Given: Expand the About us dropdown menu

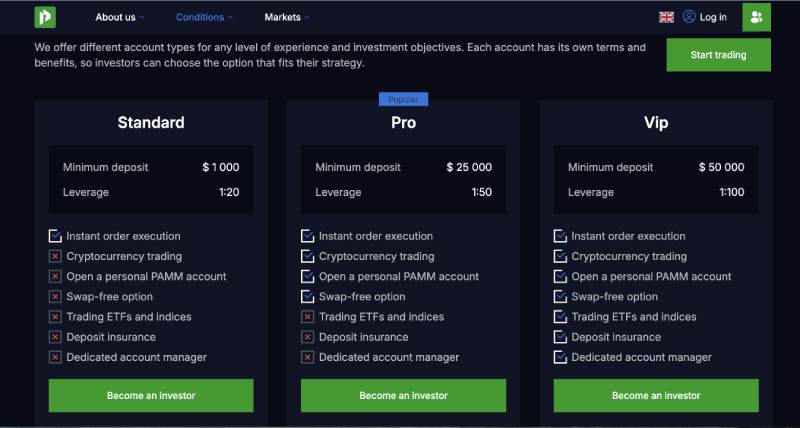Looking at the screenshot, I should [x=120, y=17].
